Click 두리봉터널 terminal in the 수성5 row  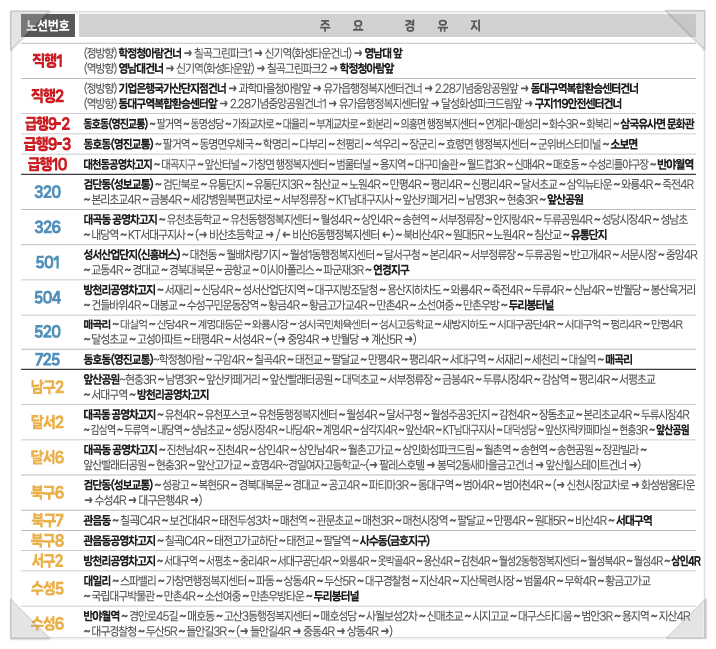pos(337,596)
